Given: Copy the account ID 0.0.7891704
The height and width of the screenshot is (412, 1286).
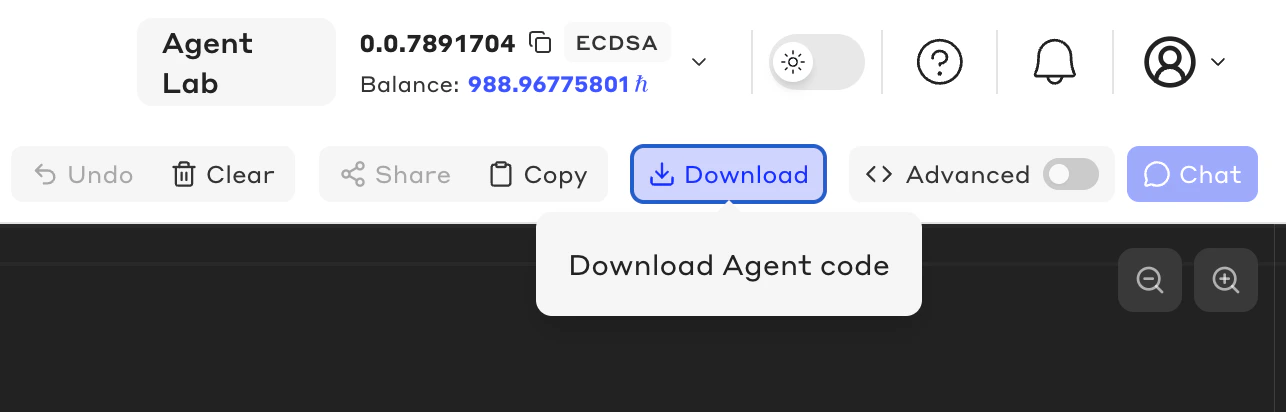Looking at the screenshot, I should coord(540,43).
